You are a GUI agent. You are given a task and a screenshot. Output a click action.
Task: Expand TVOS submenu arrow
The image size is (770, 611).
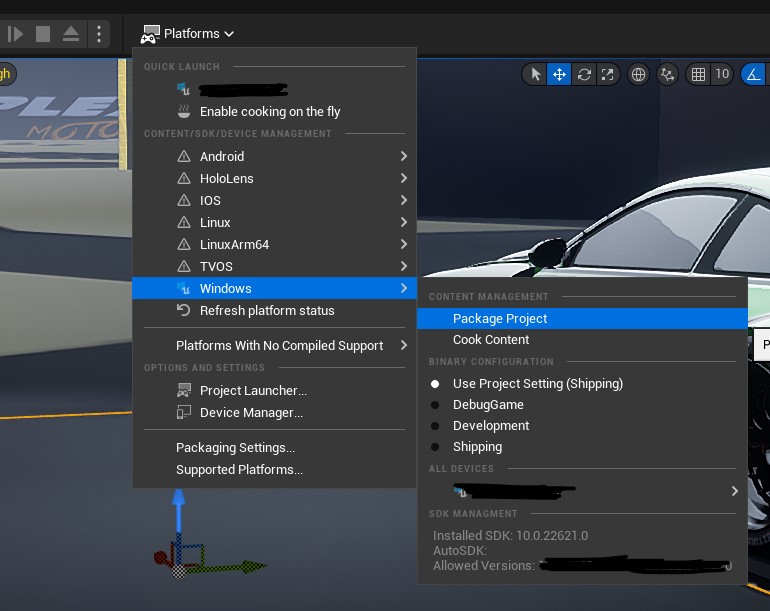point(404,266)
